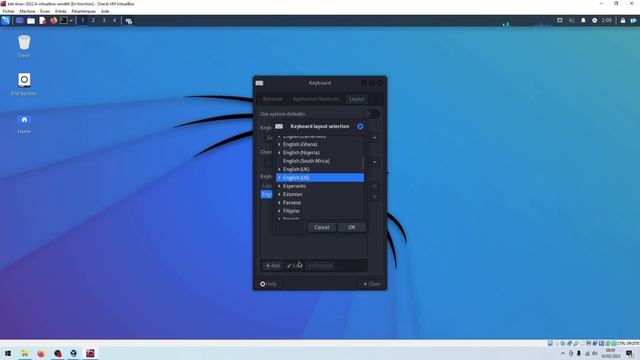640x360 pixels.
Task: Select Esperanto layout
Action: [x=320, y=186]
